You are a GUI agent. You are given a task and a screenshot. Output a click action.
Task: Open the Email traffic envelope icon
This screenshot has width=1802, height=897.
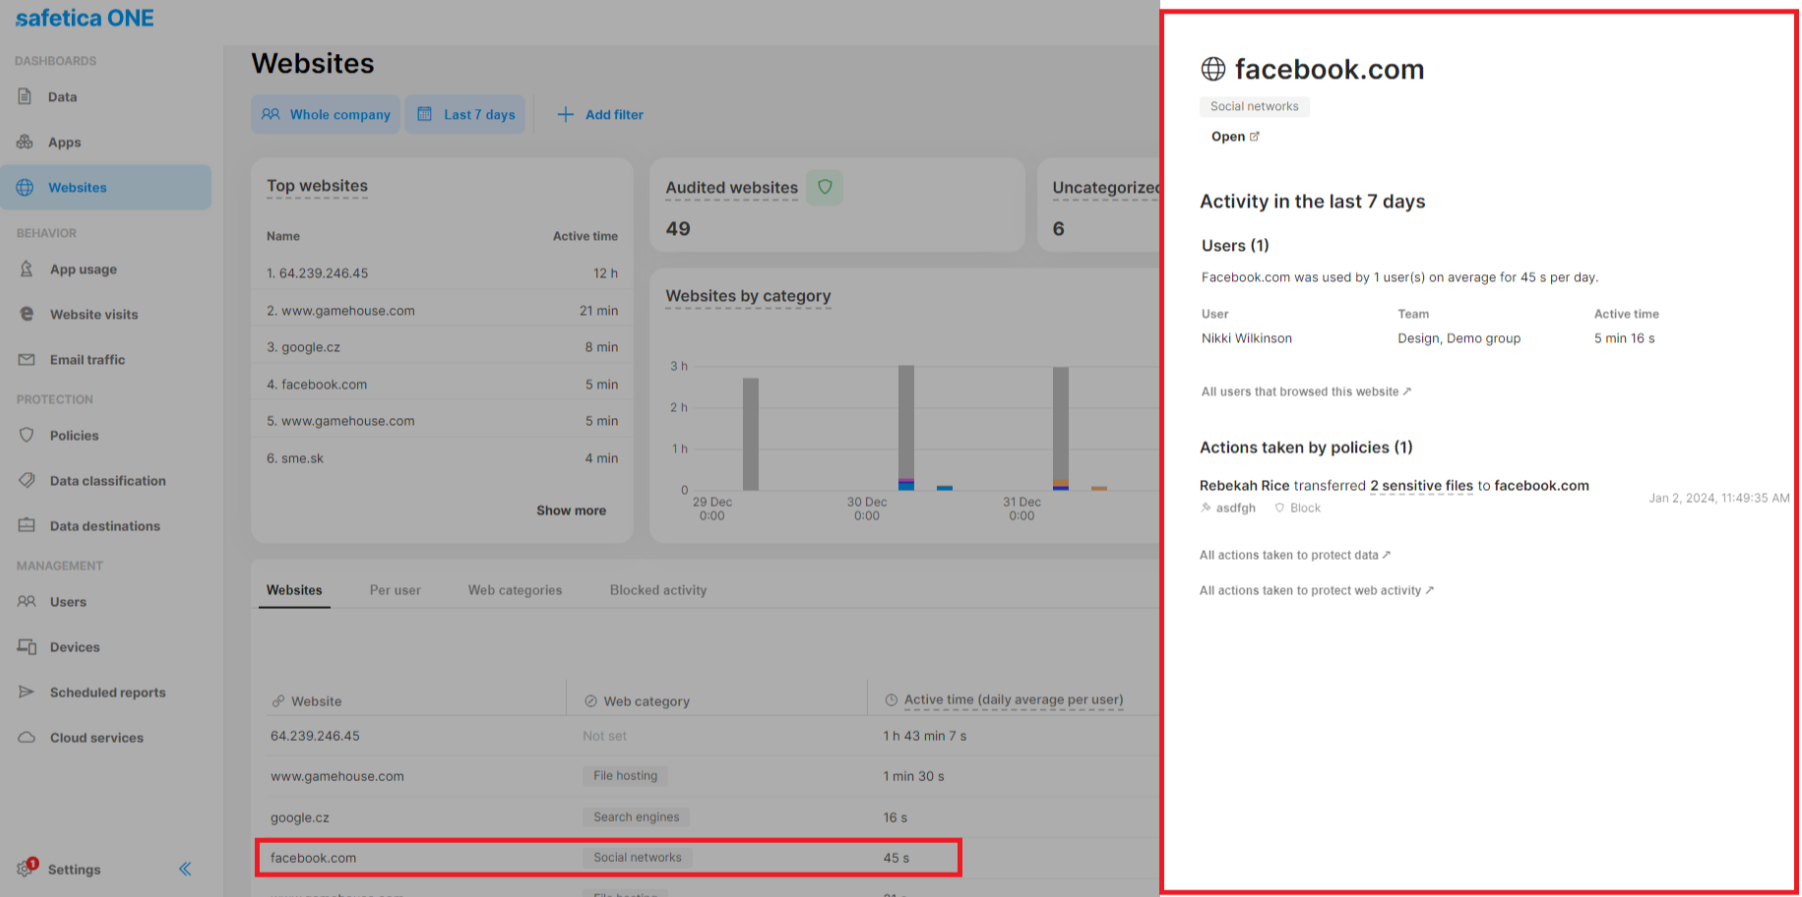tap(27, 359)
